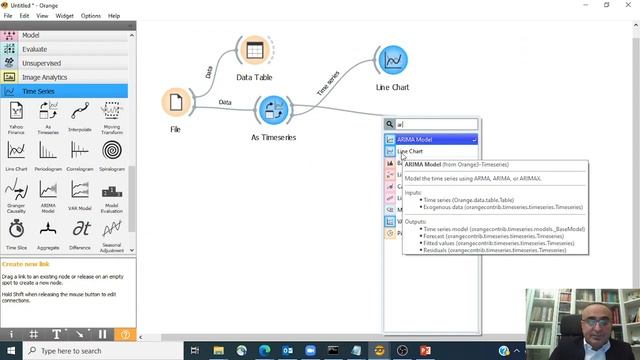Open the Widget menu
The height and width of the screenshot is (360, 640).
[64, 16]
